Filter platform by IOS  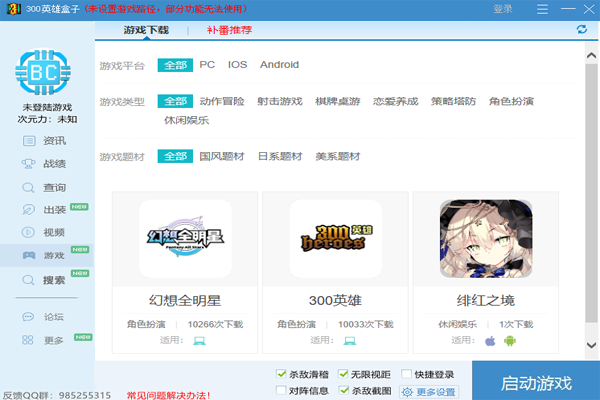tap(238, 65)
